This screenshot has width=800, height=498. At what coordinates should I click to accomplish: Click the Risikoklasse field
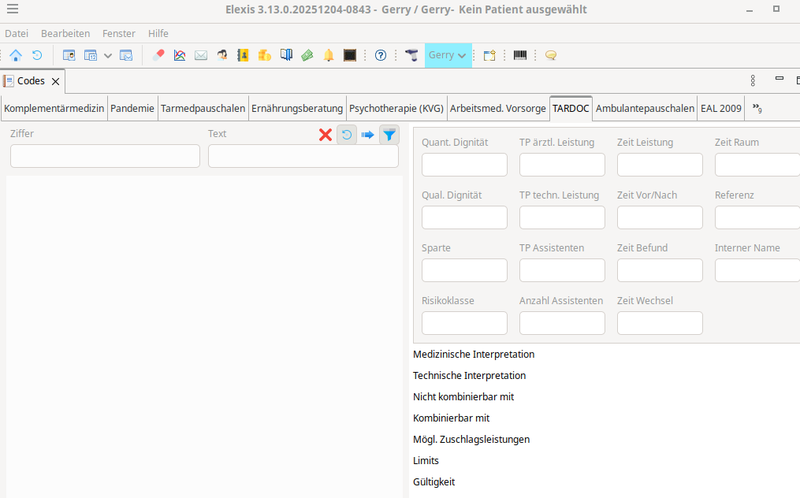[464, 323]
